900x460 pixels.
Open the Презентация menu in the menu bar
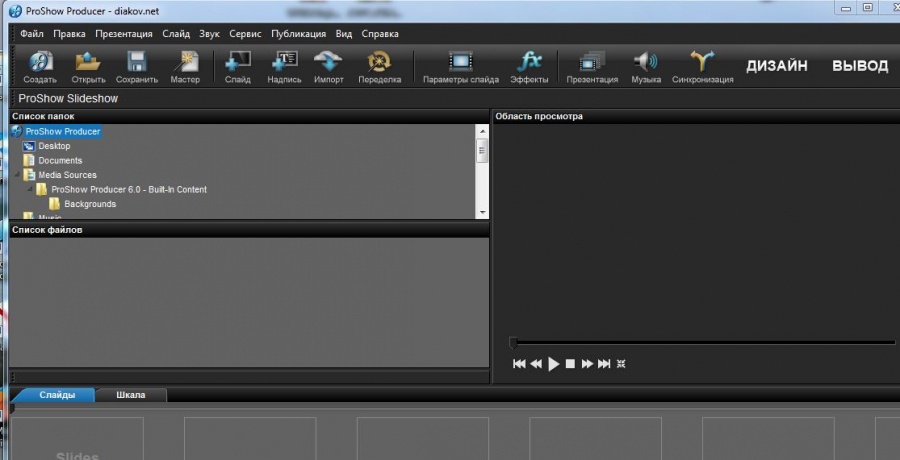tap(124, 34)
